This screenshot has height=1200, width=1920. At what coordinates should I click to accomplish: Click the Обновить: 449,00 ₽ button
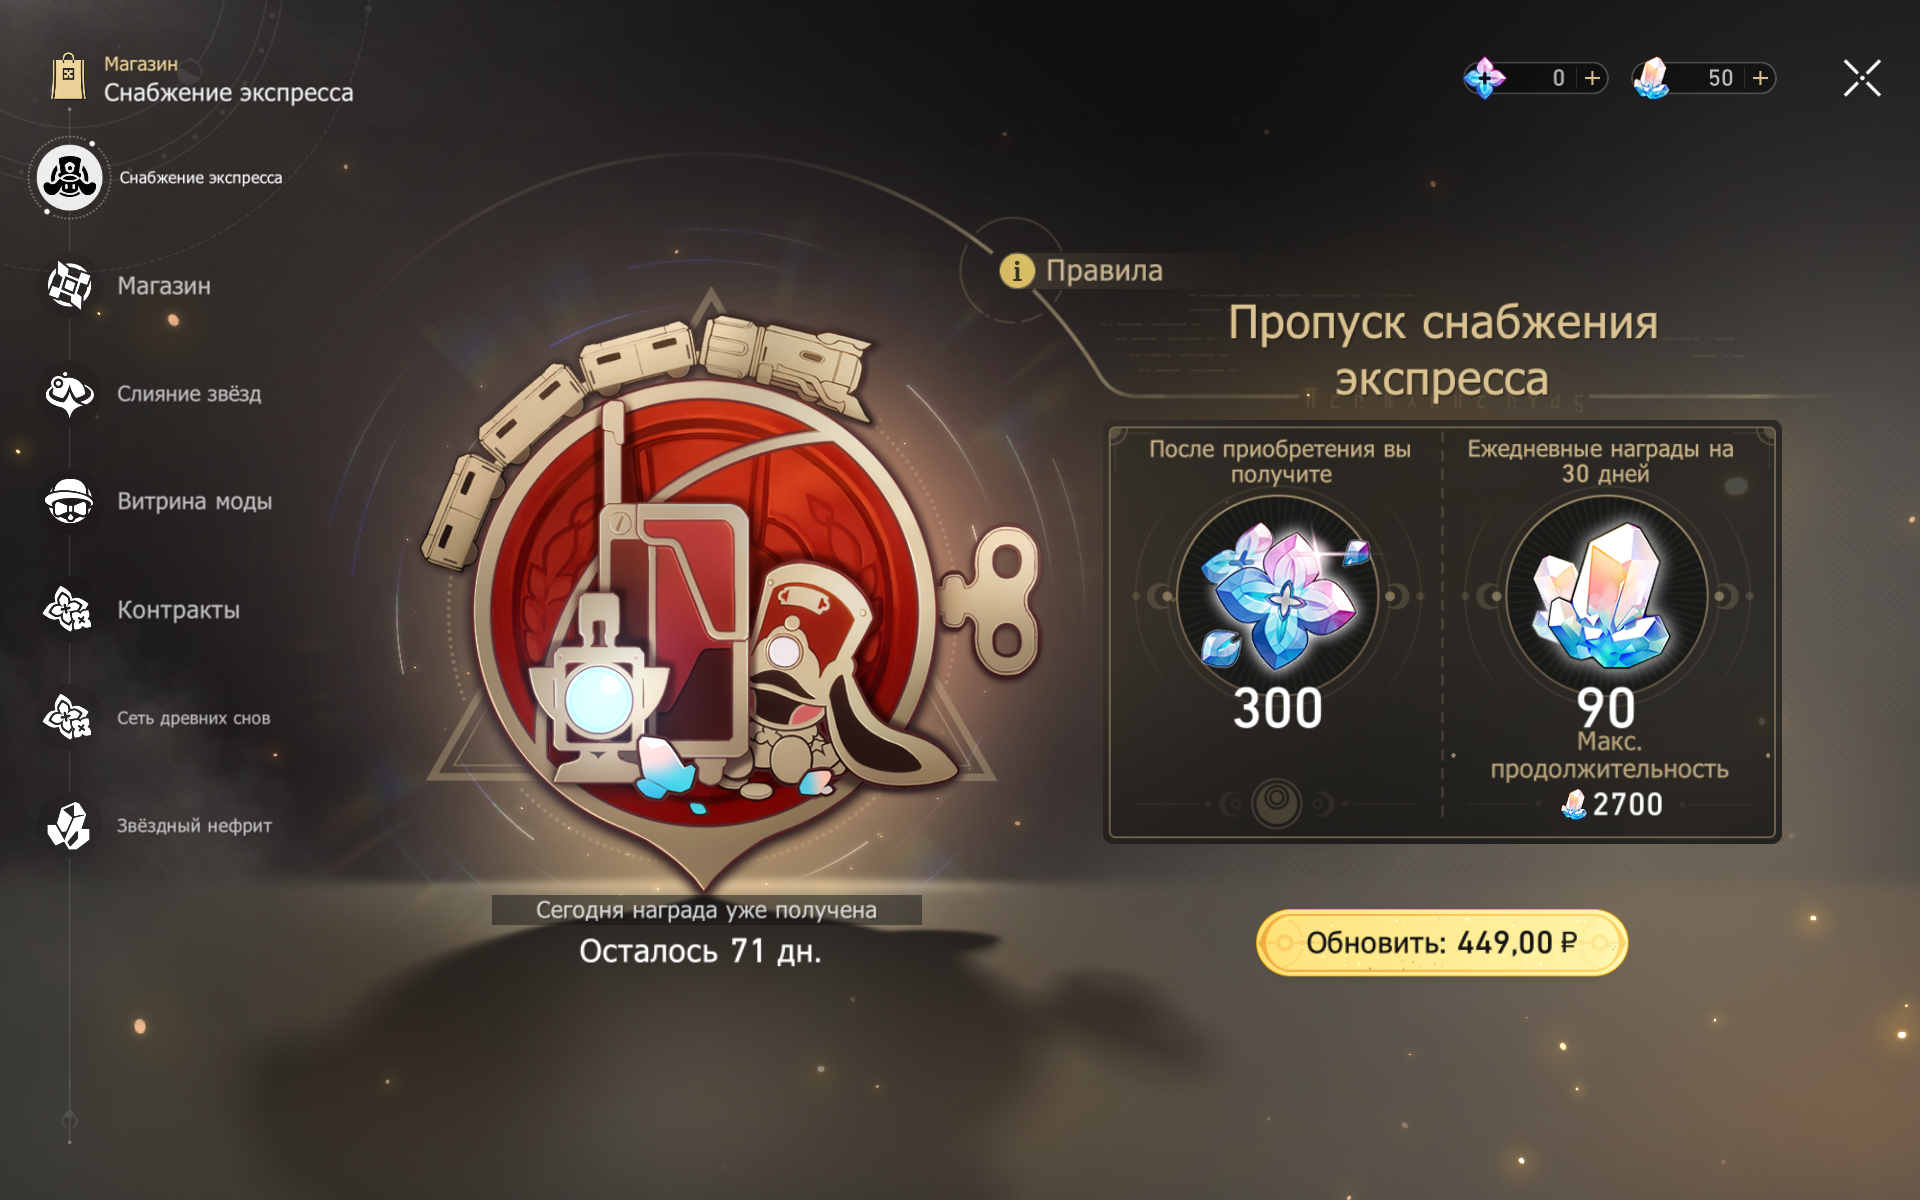click(1442, 942)
